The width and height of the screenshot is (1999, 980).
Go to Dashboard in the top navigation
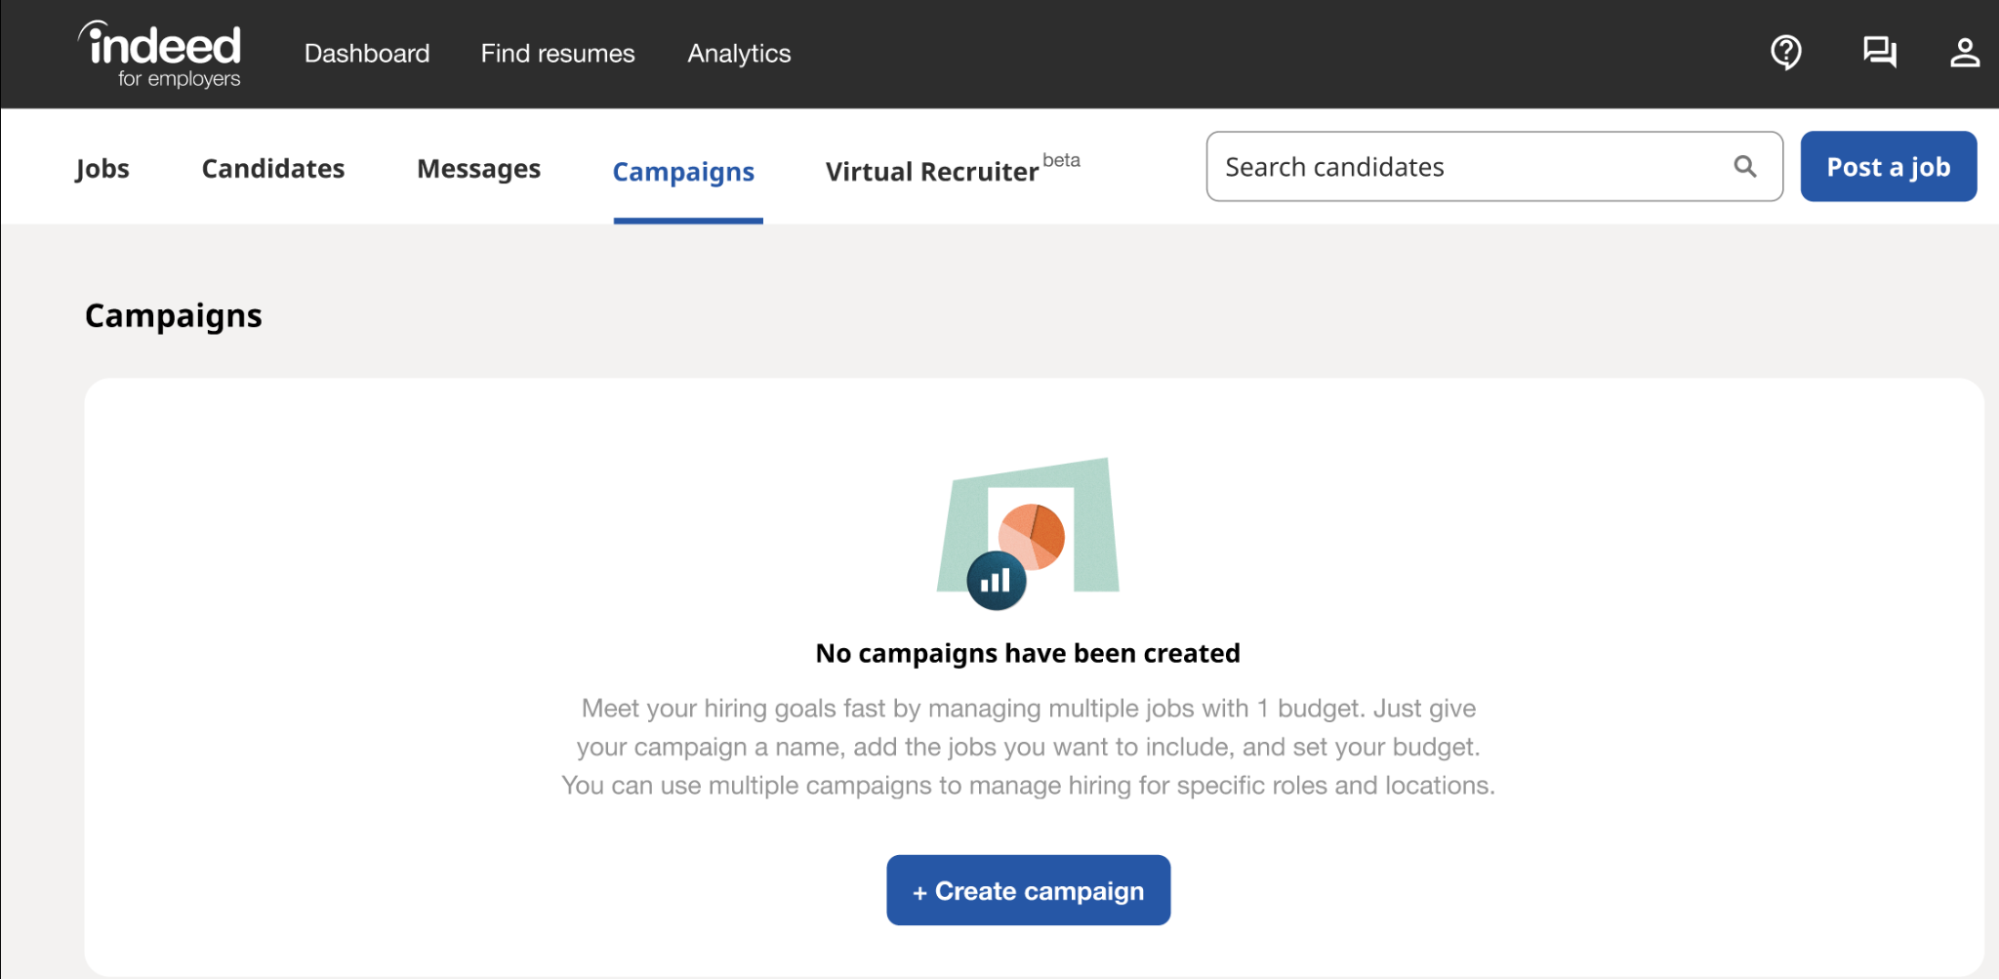tap(367, 54)
